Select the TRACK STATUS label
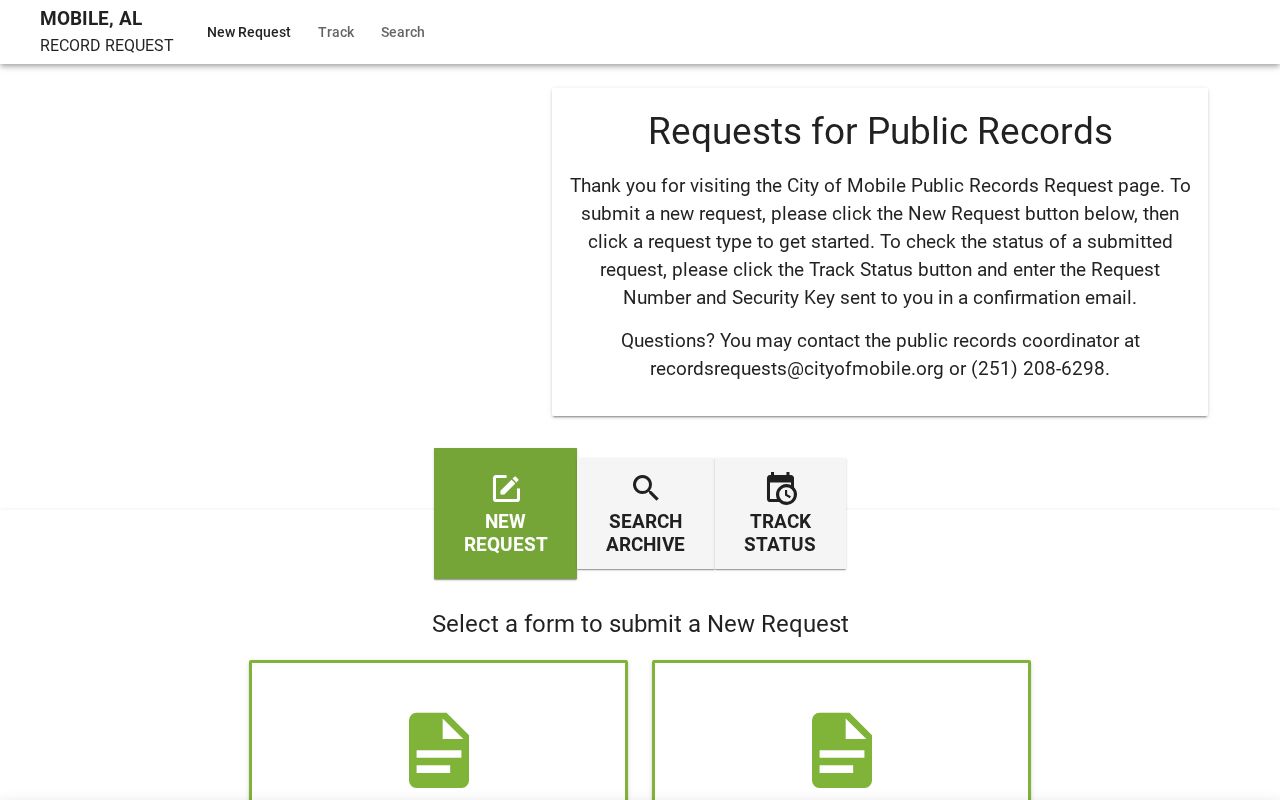Screen dimensions: 1280x800 (x=780, y=533)
